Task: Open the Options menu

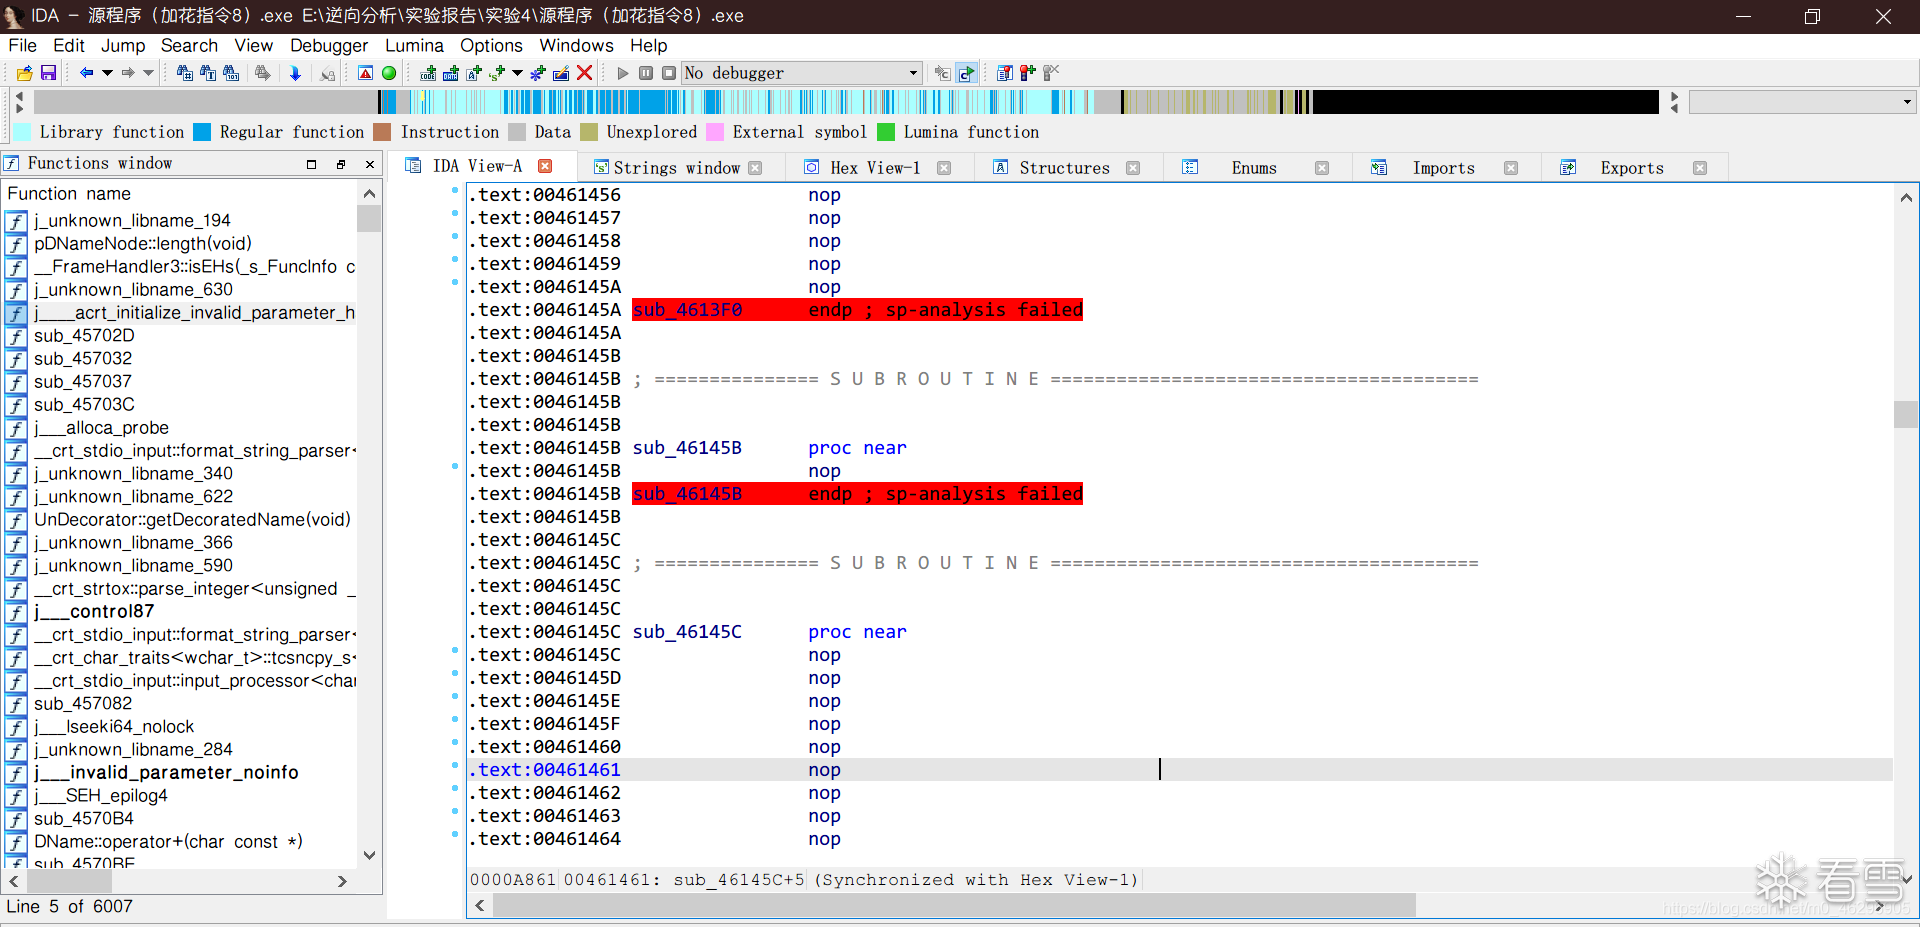Action: point(491,45)
